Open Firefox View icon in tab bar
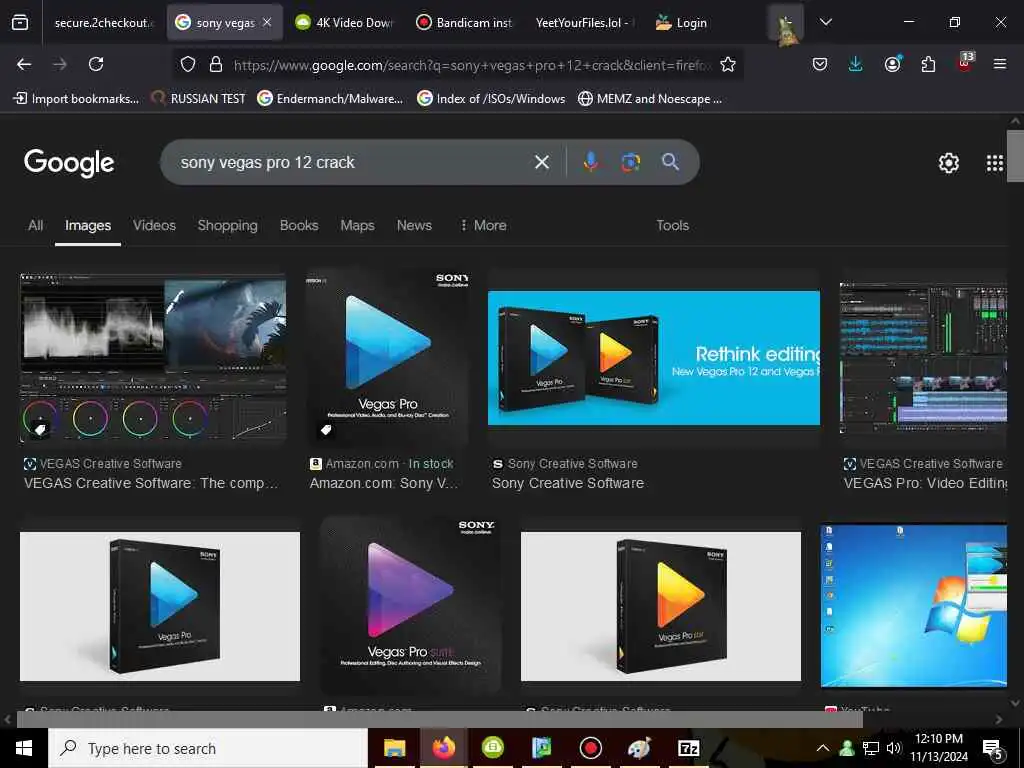This screenshot has height=768, width=1024. click(x=20, y=23)
